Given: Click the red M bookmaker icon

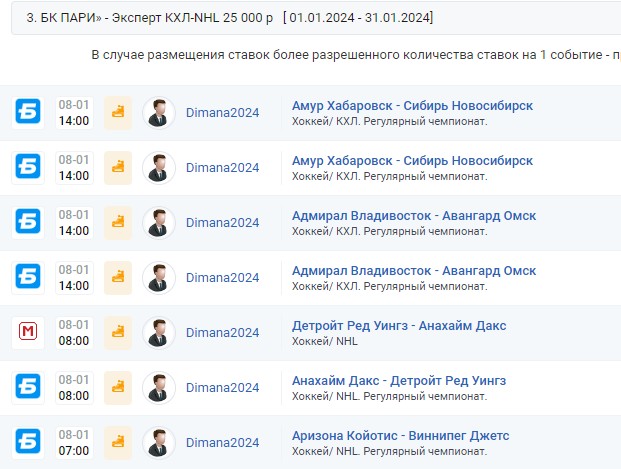Looking at the screenshot, I should 28,332.
